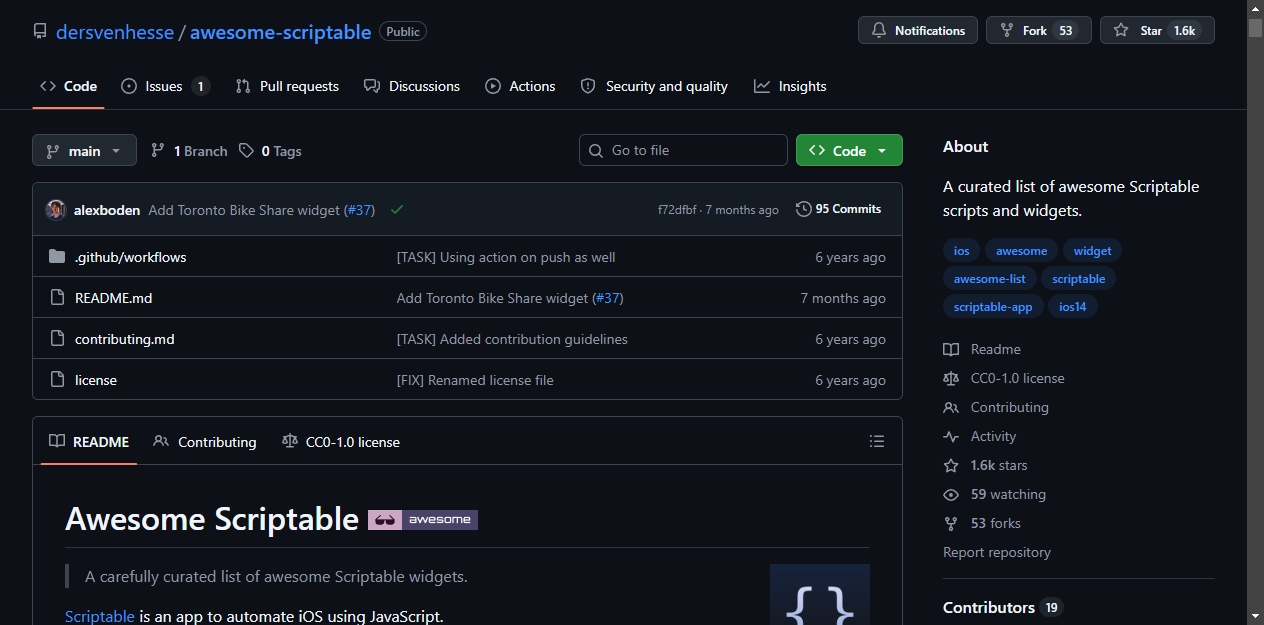Screen dimensions: 1264x625
Task: Click the widget topic tag
Action: [x=1093, y=251]
